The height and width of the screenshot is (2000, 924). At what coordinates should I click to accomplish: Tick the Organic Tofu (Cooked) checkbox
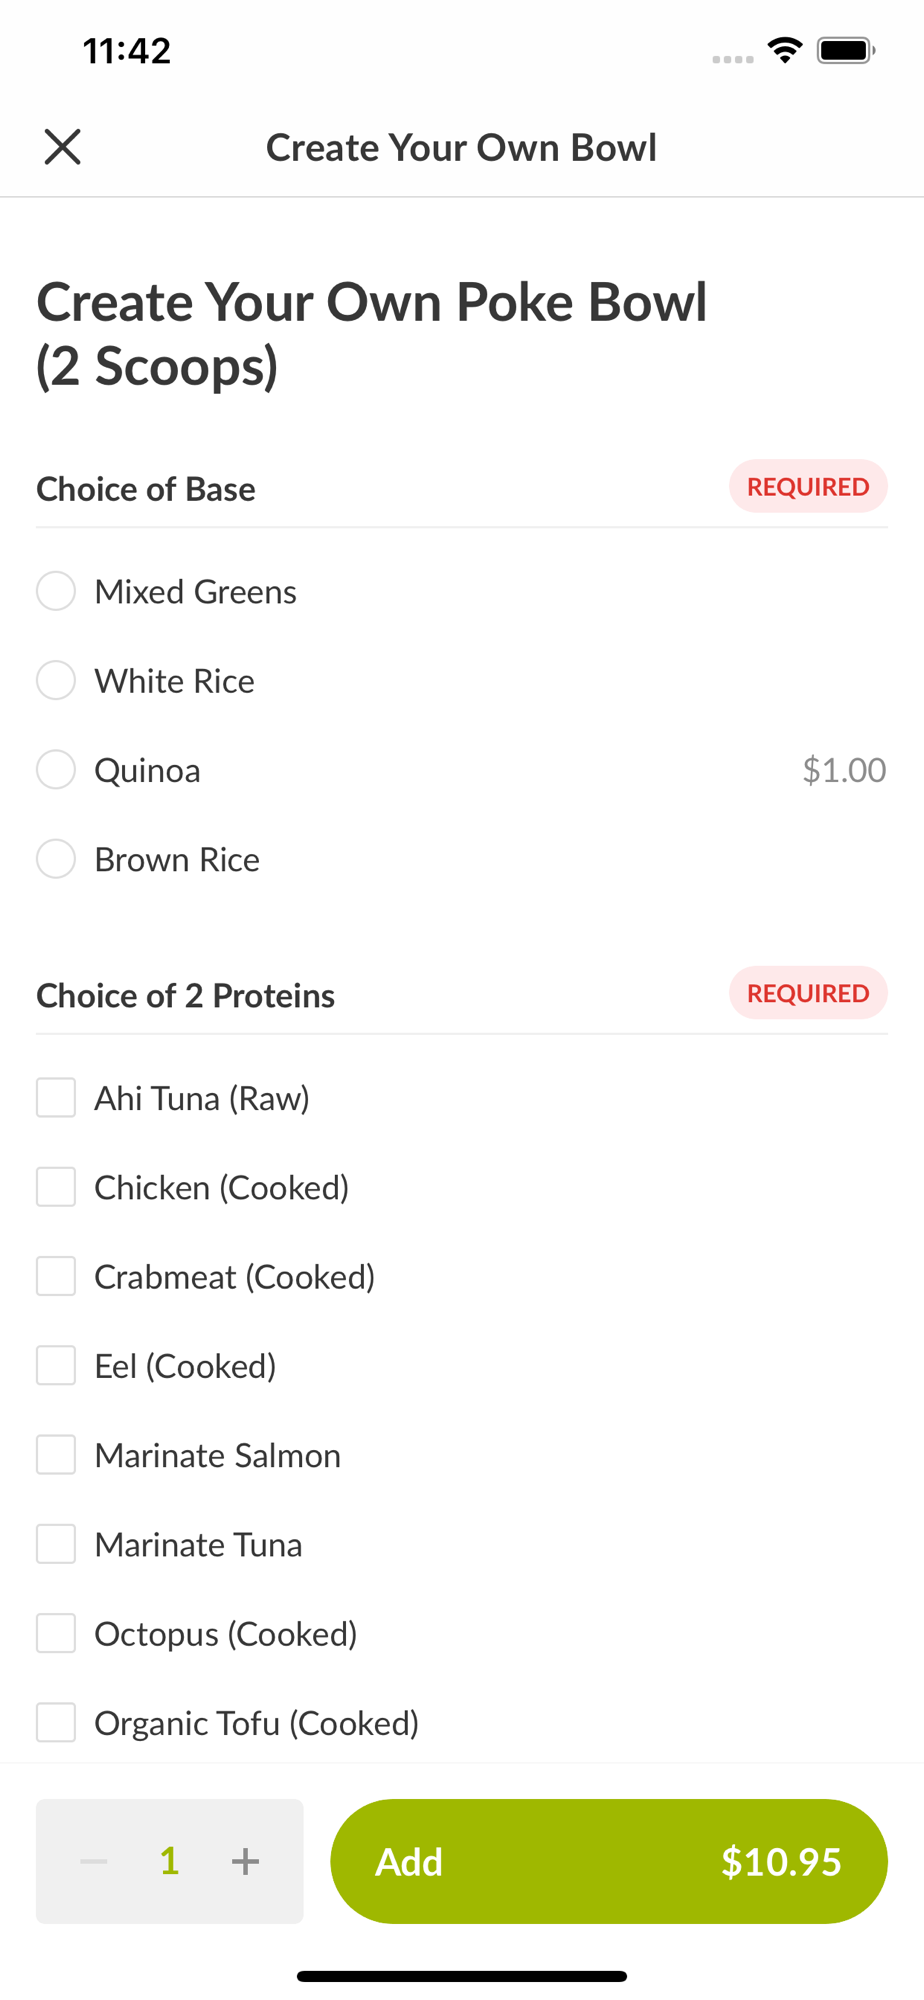pos(56,1723)
